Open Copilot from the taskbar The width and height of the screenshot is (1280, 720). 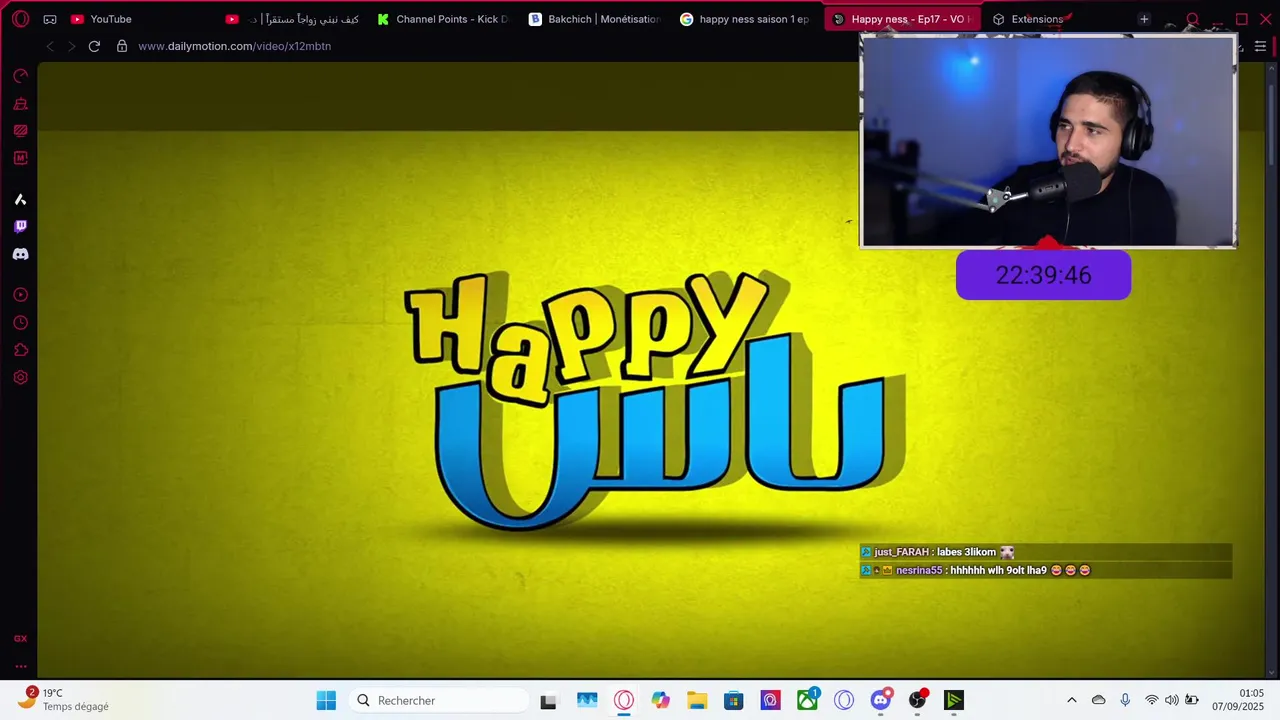pos(661,700)
